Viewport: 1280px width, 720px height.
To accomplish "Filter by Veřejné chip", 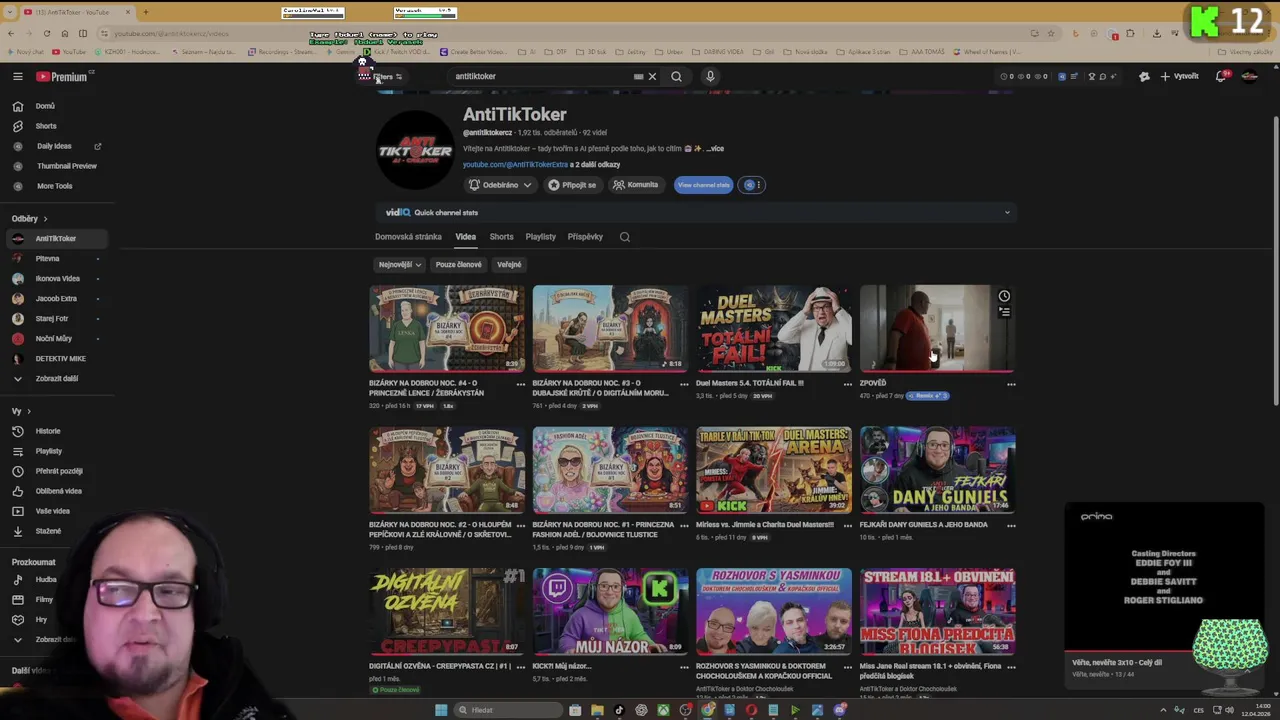I will pyautogui.click(x=509, y=265).
